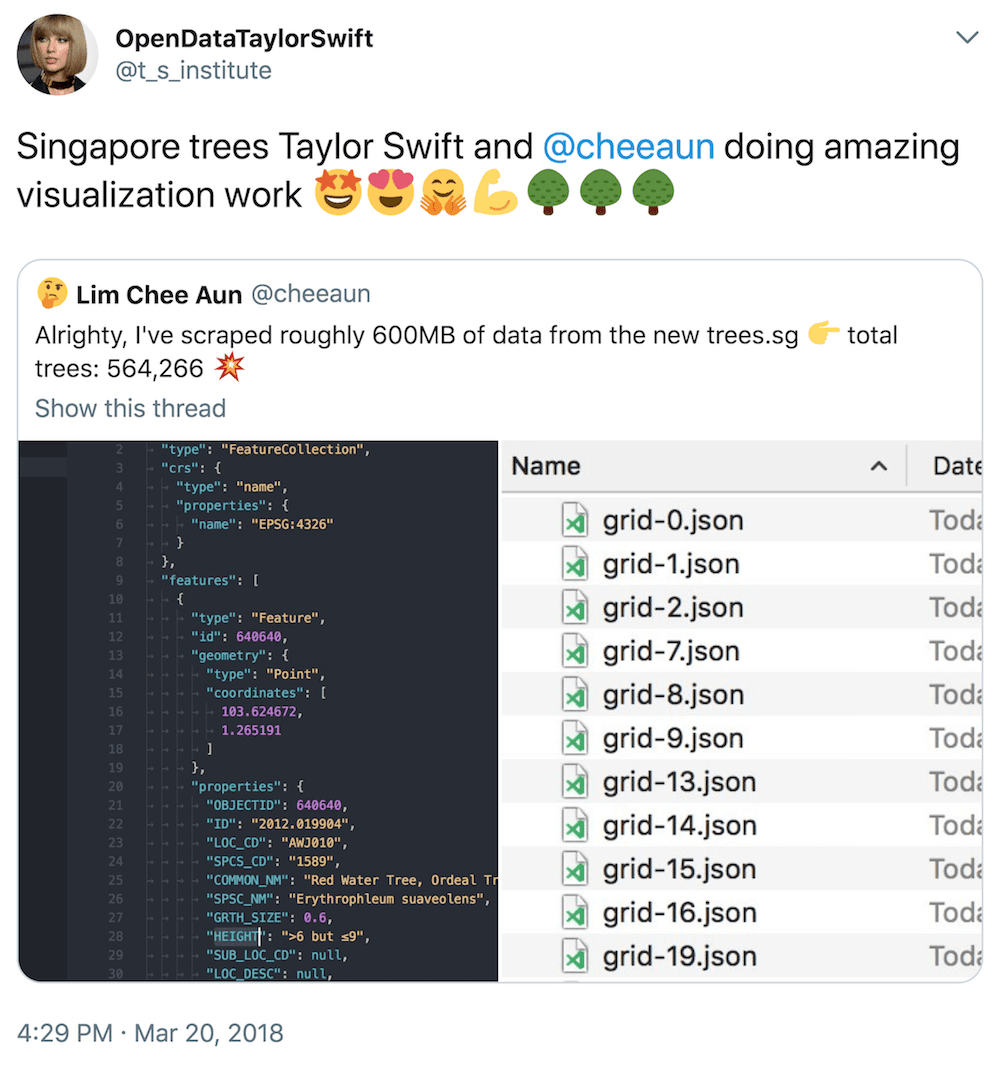Viewport: 1000px width, 1069px height.
Task: Click the @cheeaun mention link
Action: click(628, 147)
